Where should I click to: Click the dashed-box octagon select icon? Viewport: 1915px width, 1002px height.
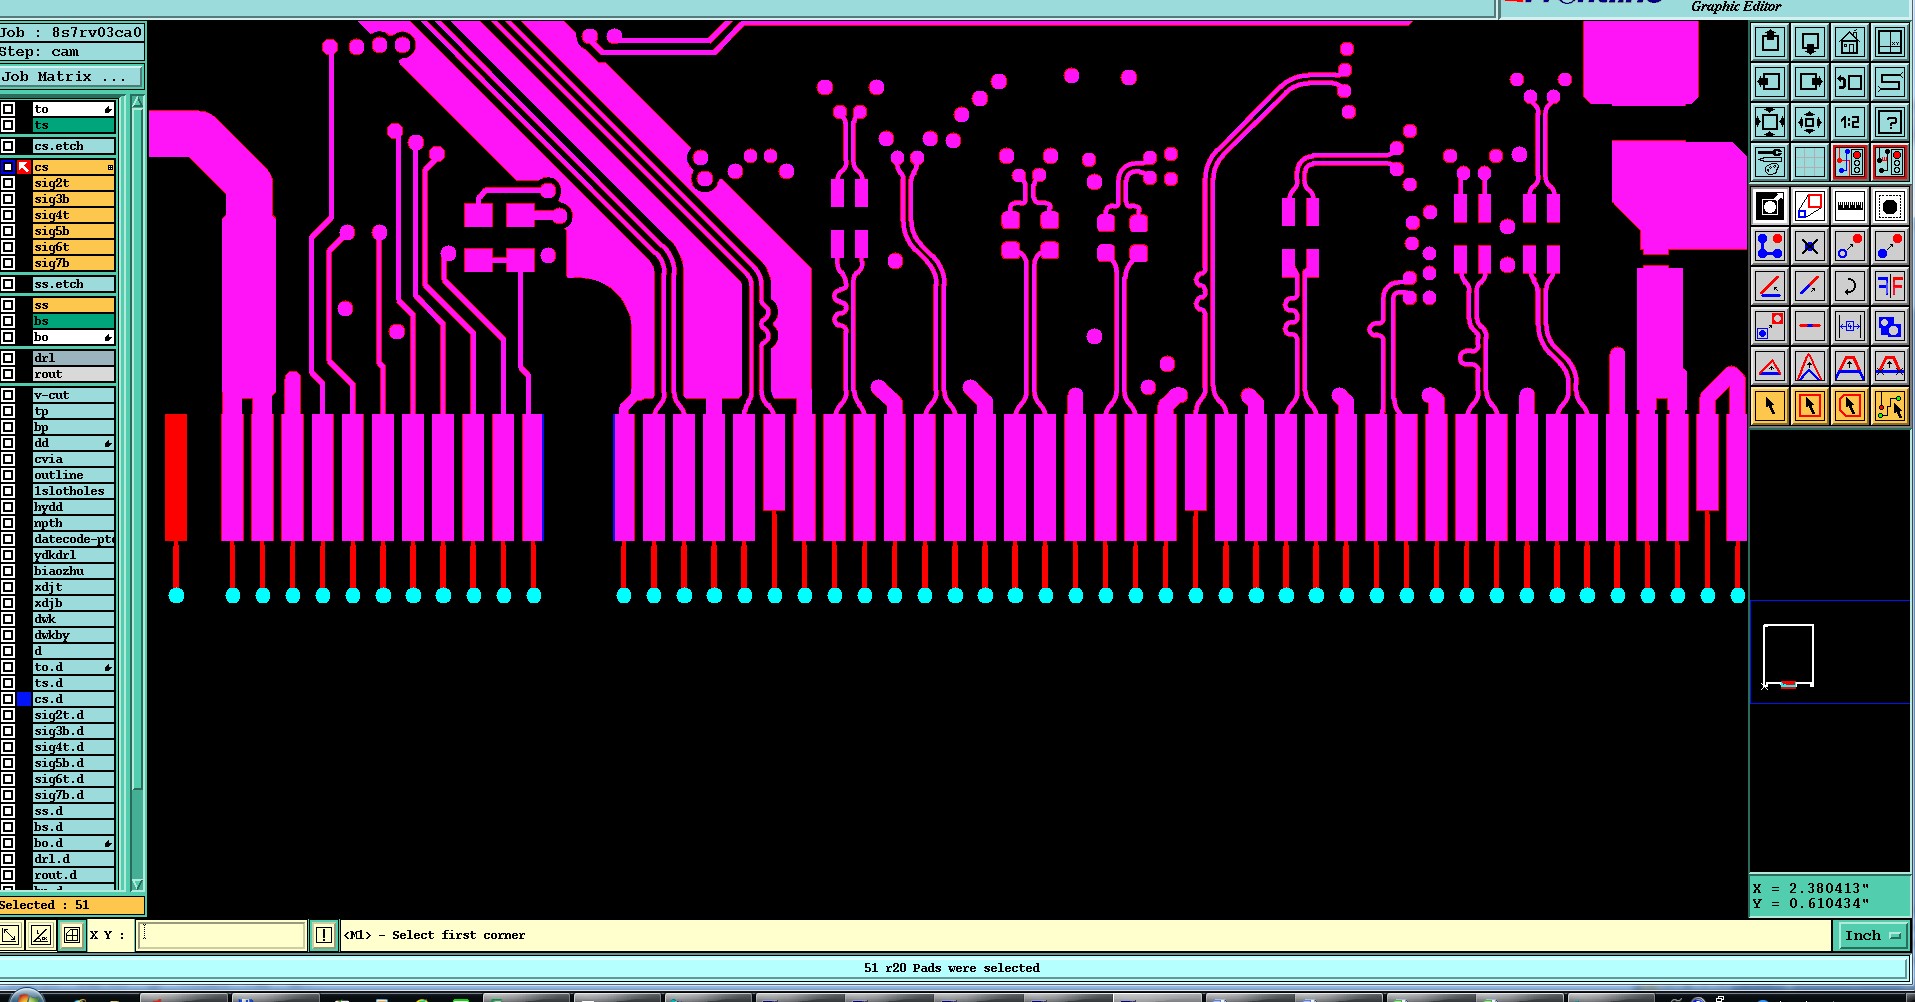tap(1890, 207)
